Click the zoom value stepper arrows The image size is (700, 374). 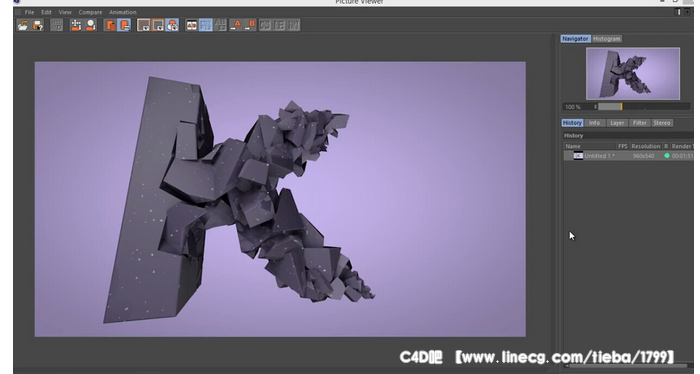click(595, 107)
